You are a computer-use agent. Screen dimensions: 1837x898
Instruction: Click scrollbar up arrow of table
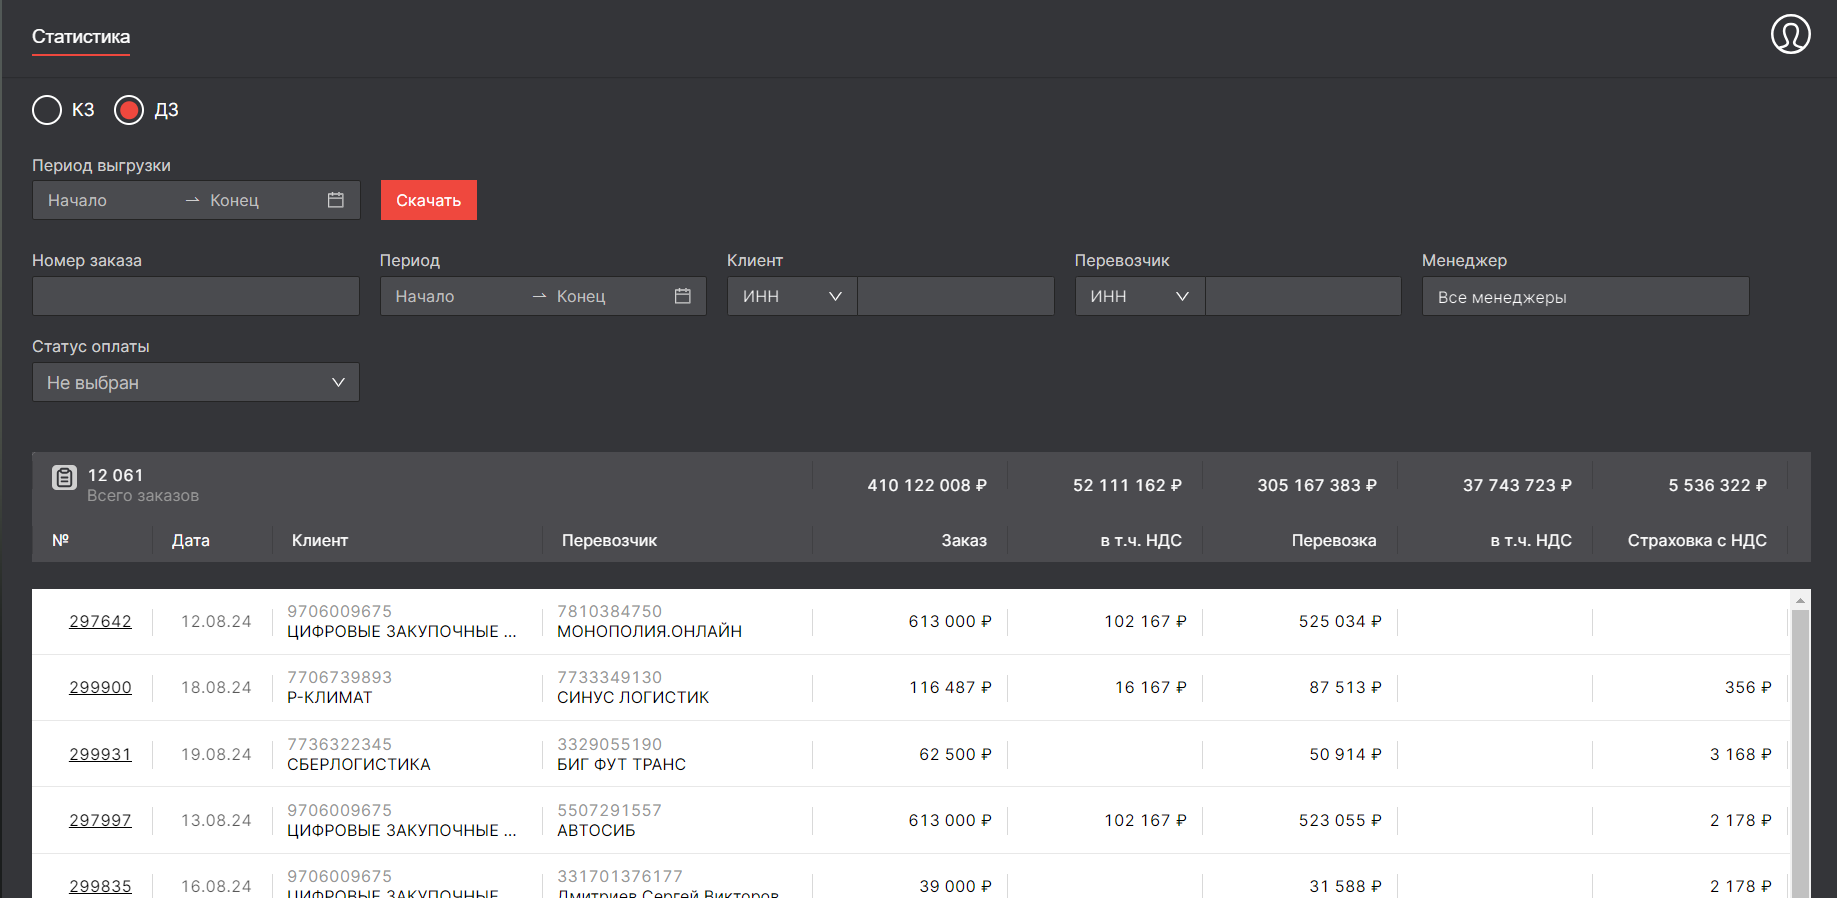tap(1800, 600)
